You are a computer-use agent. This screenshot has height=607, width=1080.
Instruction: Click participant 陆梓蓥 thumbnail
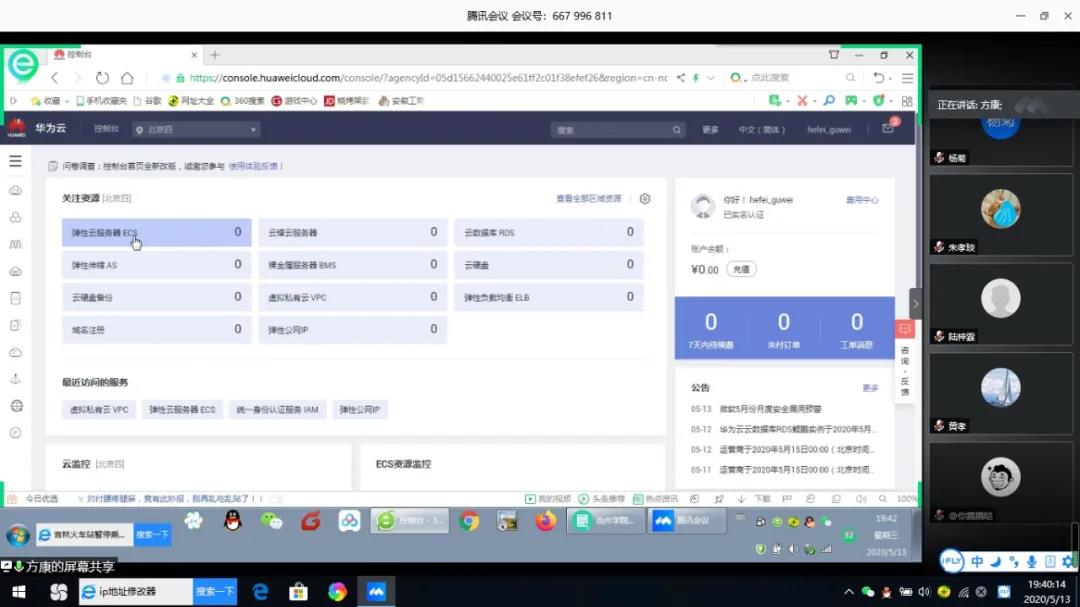click(x=1001, y=304)
